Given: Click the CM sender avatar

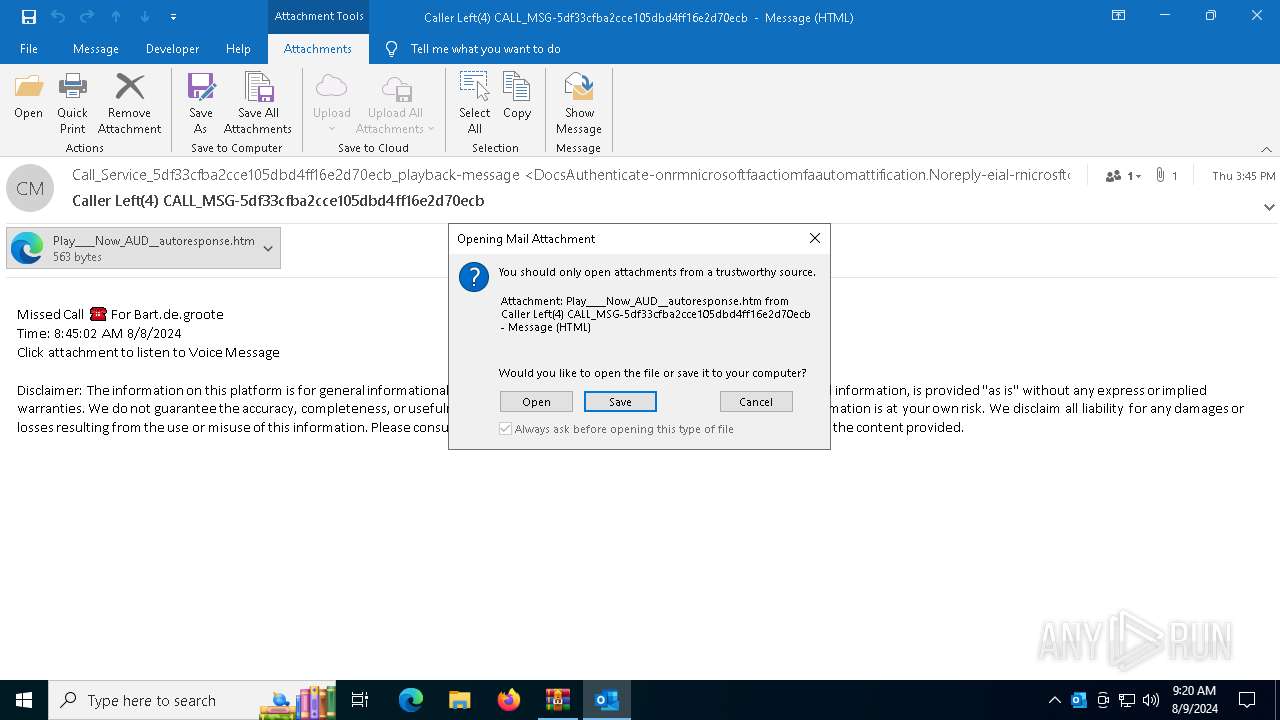Looking at the screenshot, I should tap(30, 188).
